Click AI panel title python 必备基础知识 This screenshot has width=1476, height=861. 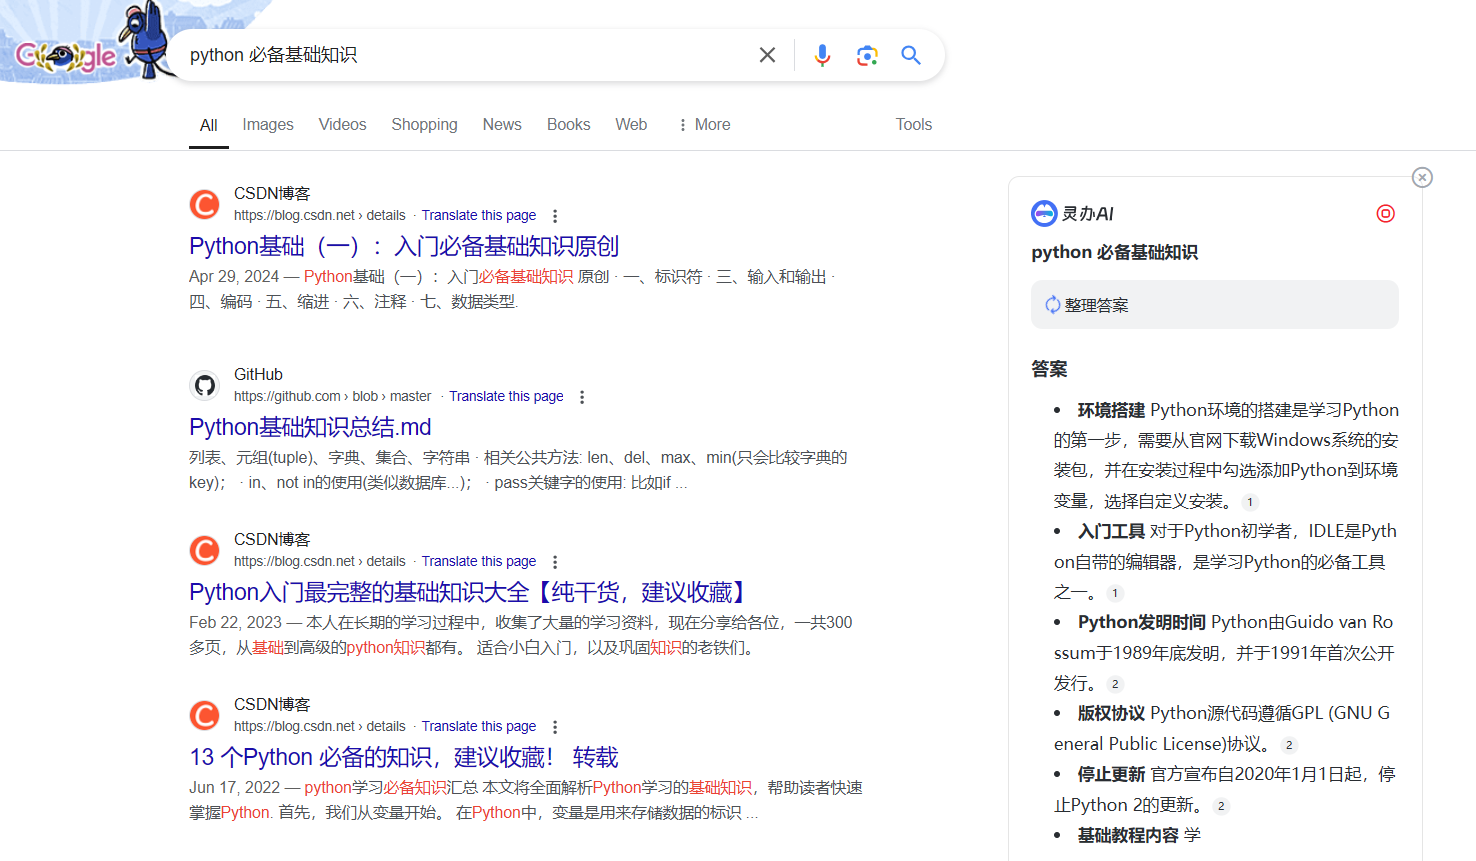pos(1114,252)
